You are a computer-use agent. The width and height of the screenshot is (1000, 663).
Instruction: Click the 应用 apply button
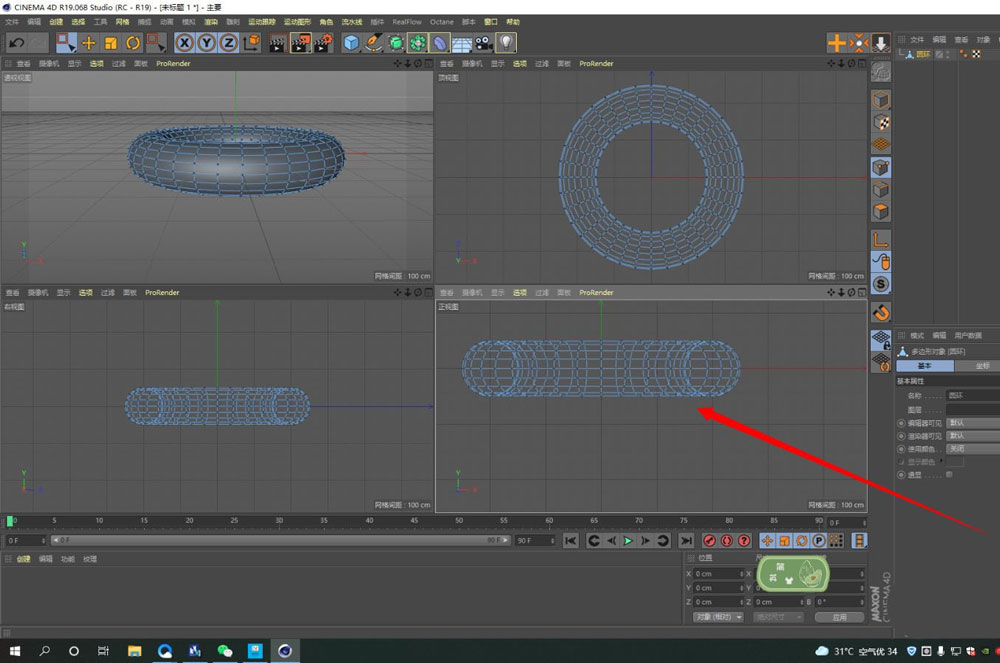839,617
